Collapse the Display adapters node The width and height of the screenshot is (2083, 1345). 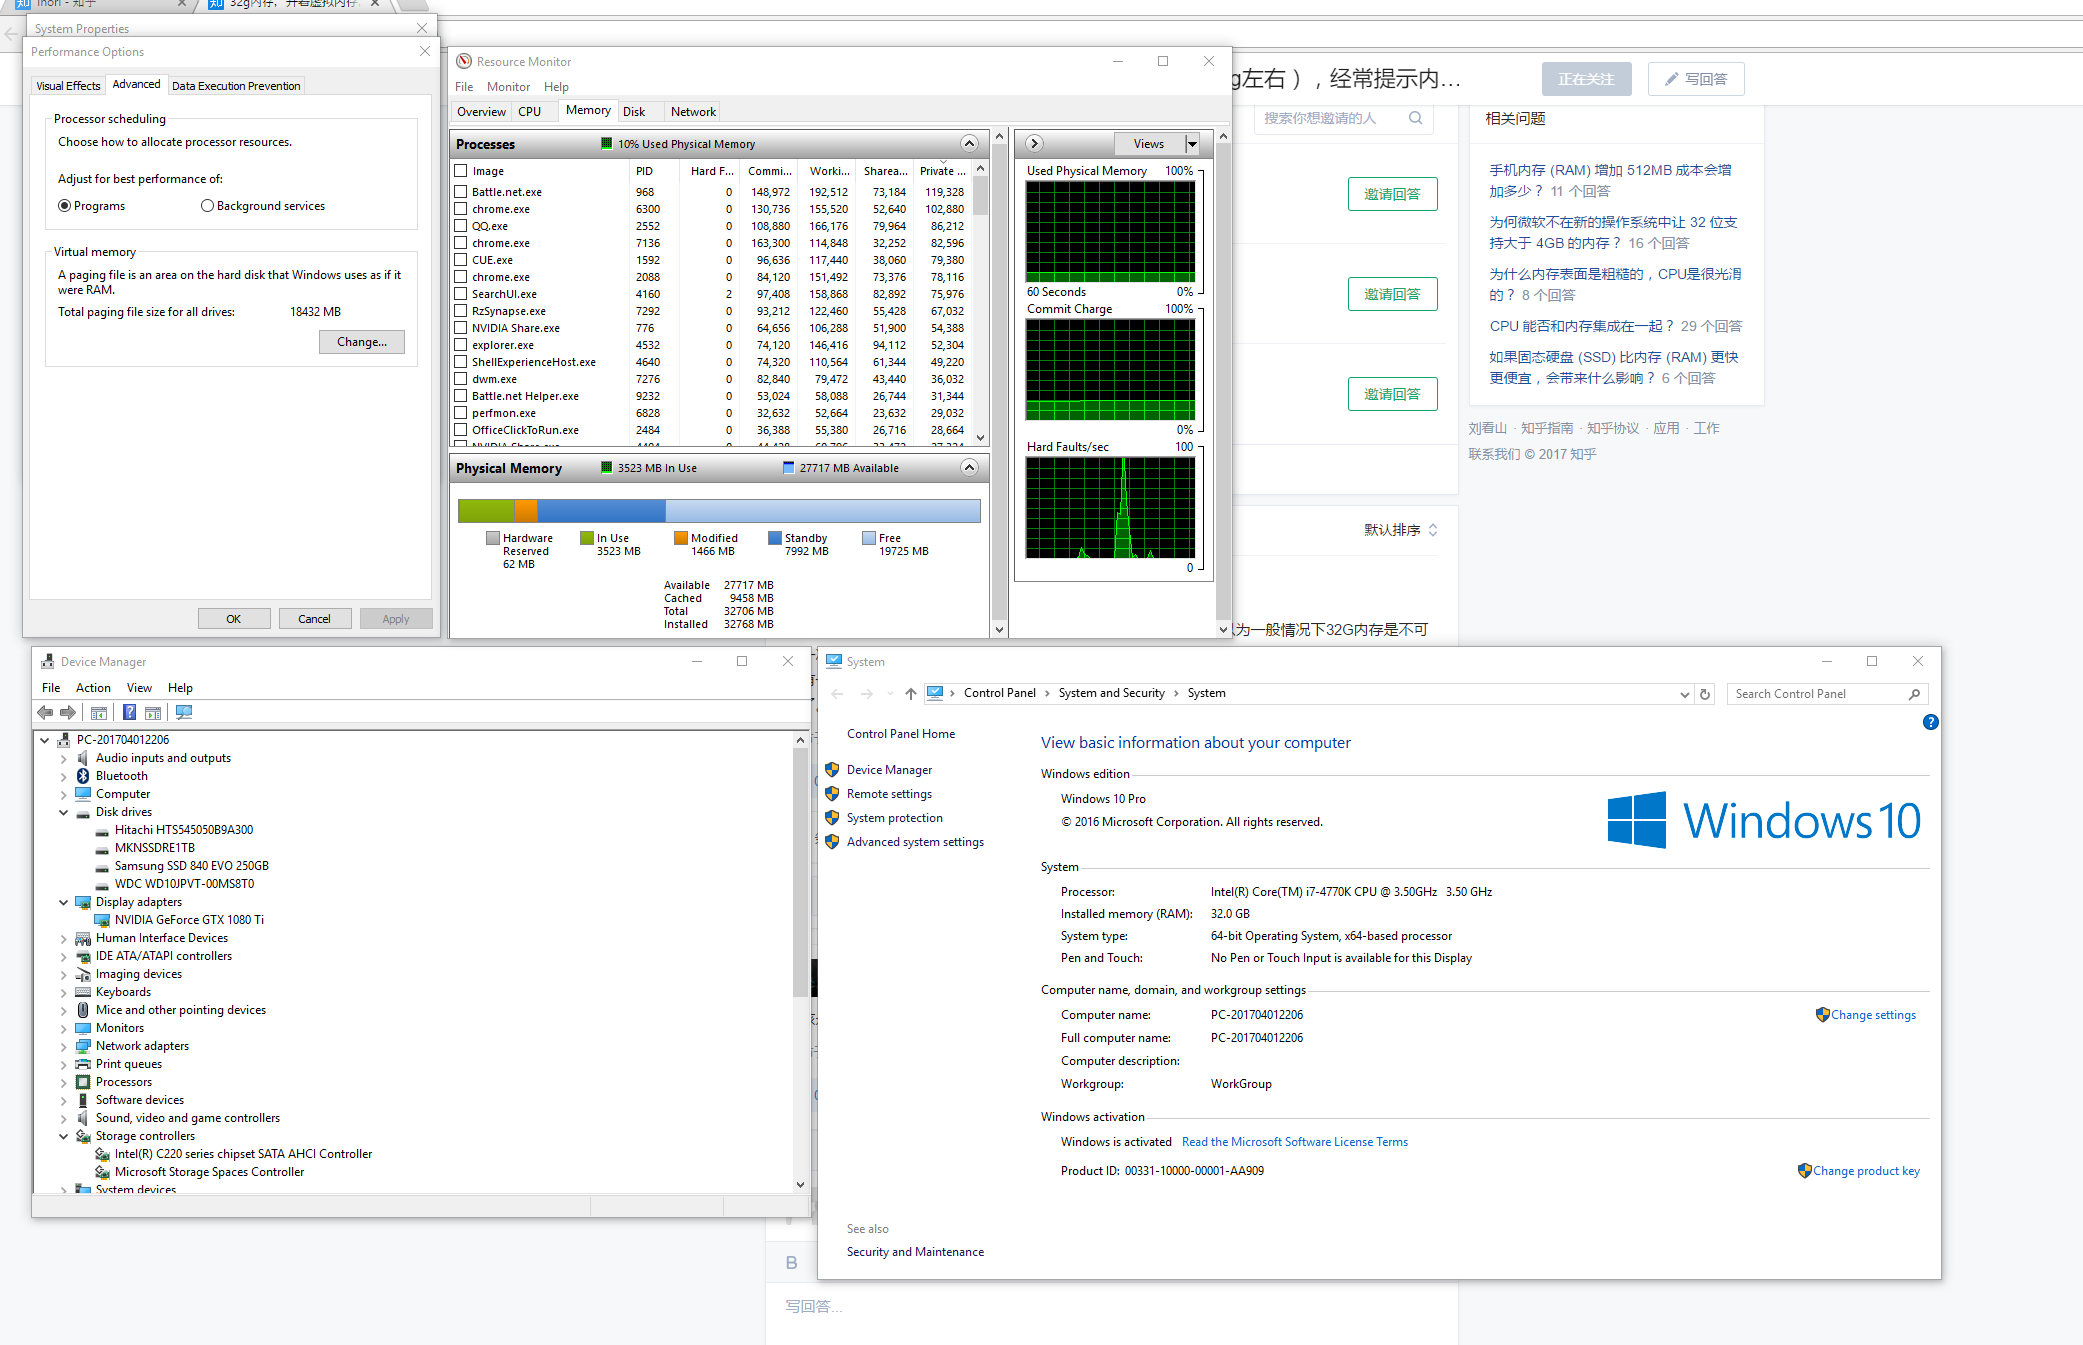coord(63,903)
